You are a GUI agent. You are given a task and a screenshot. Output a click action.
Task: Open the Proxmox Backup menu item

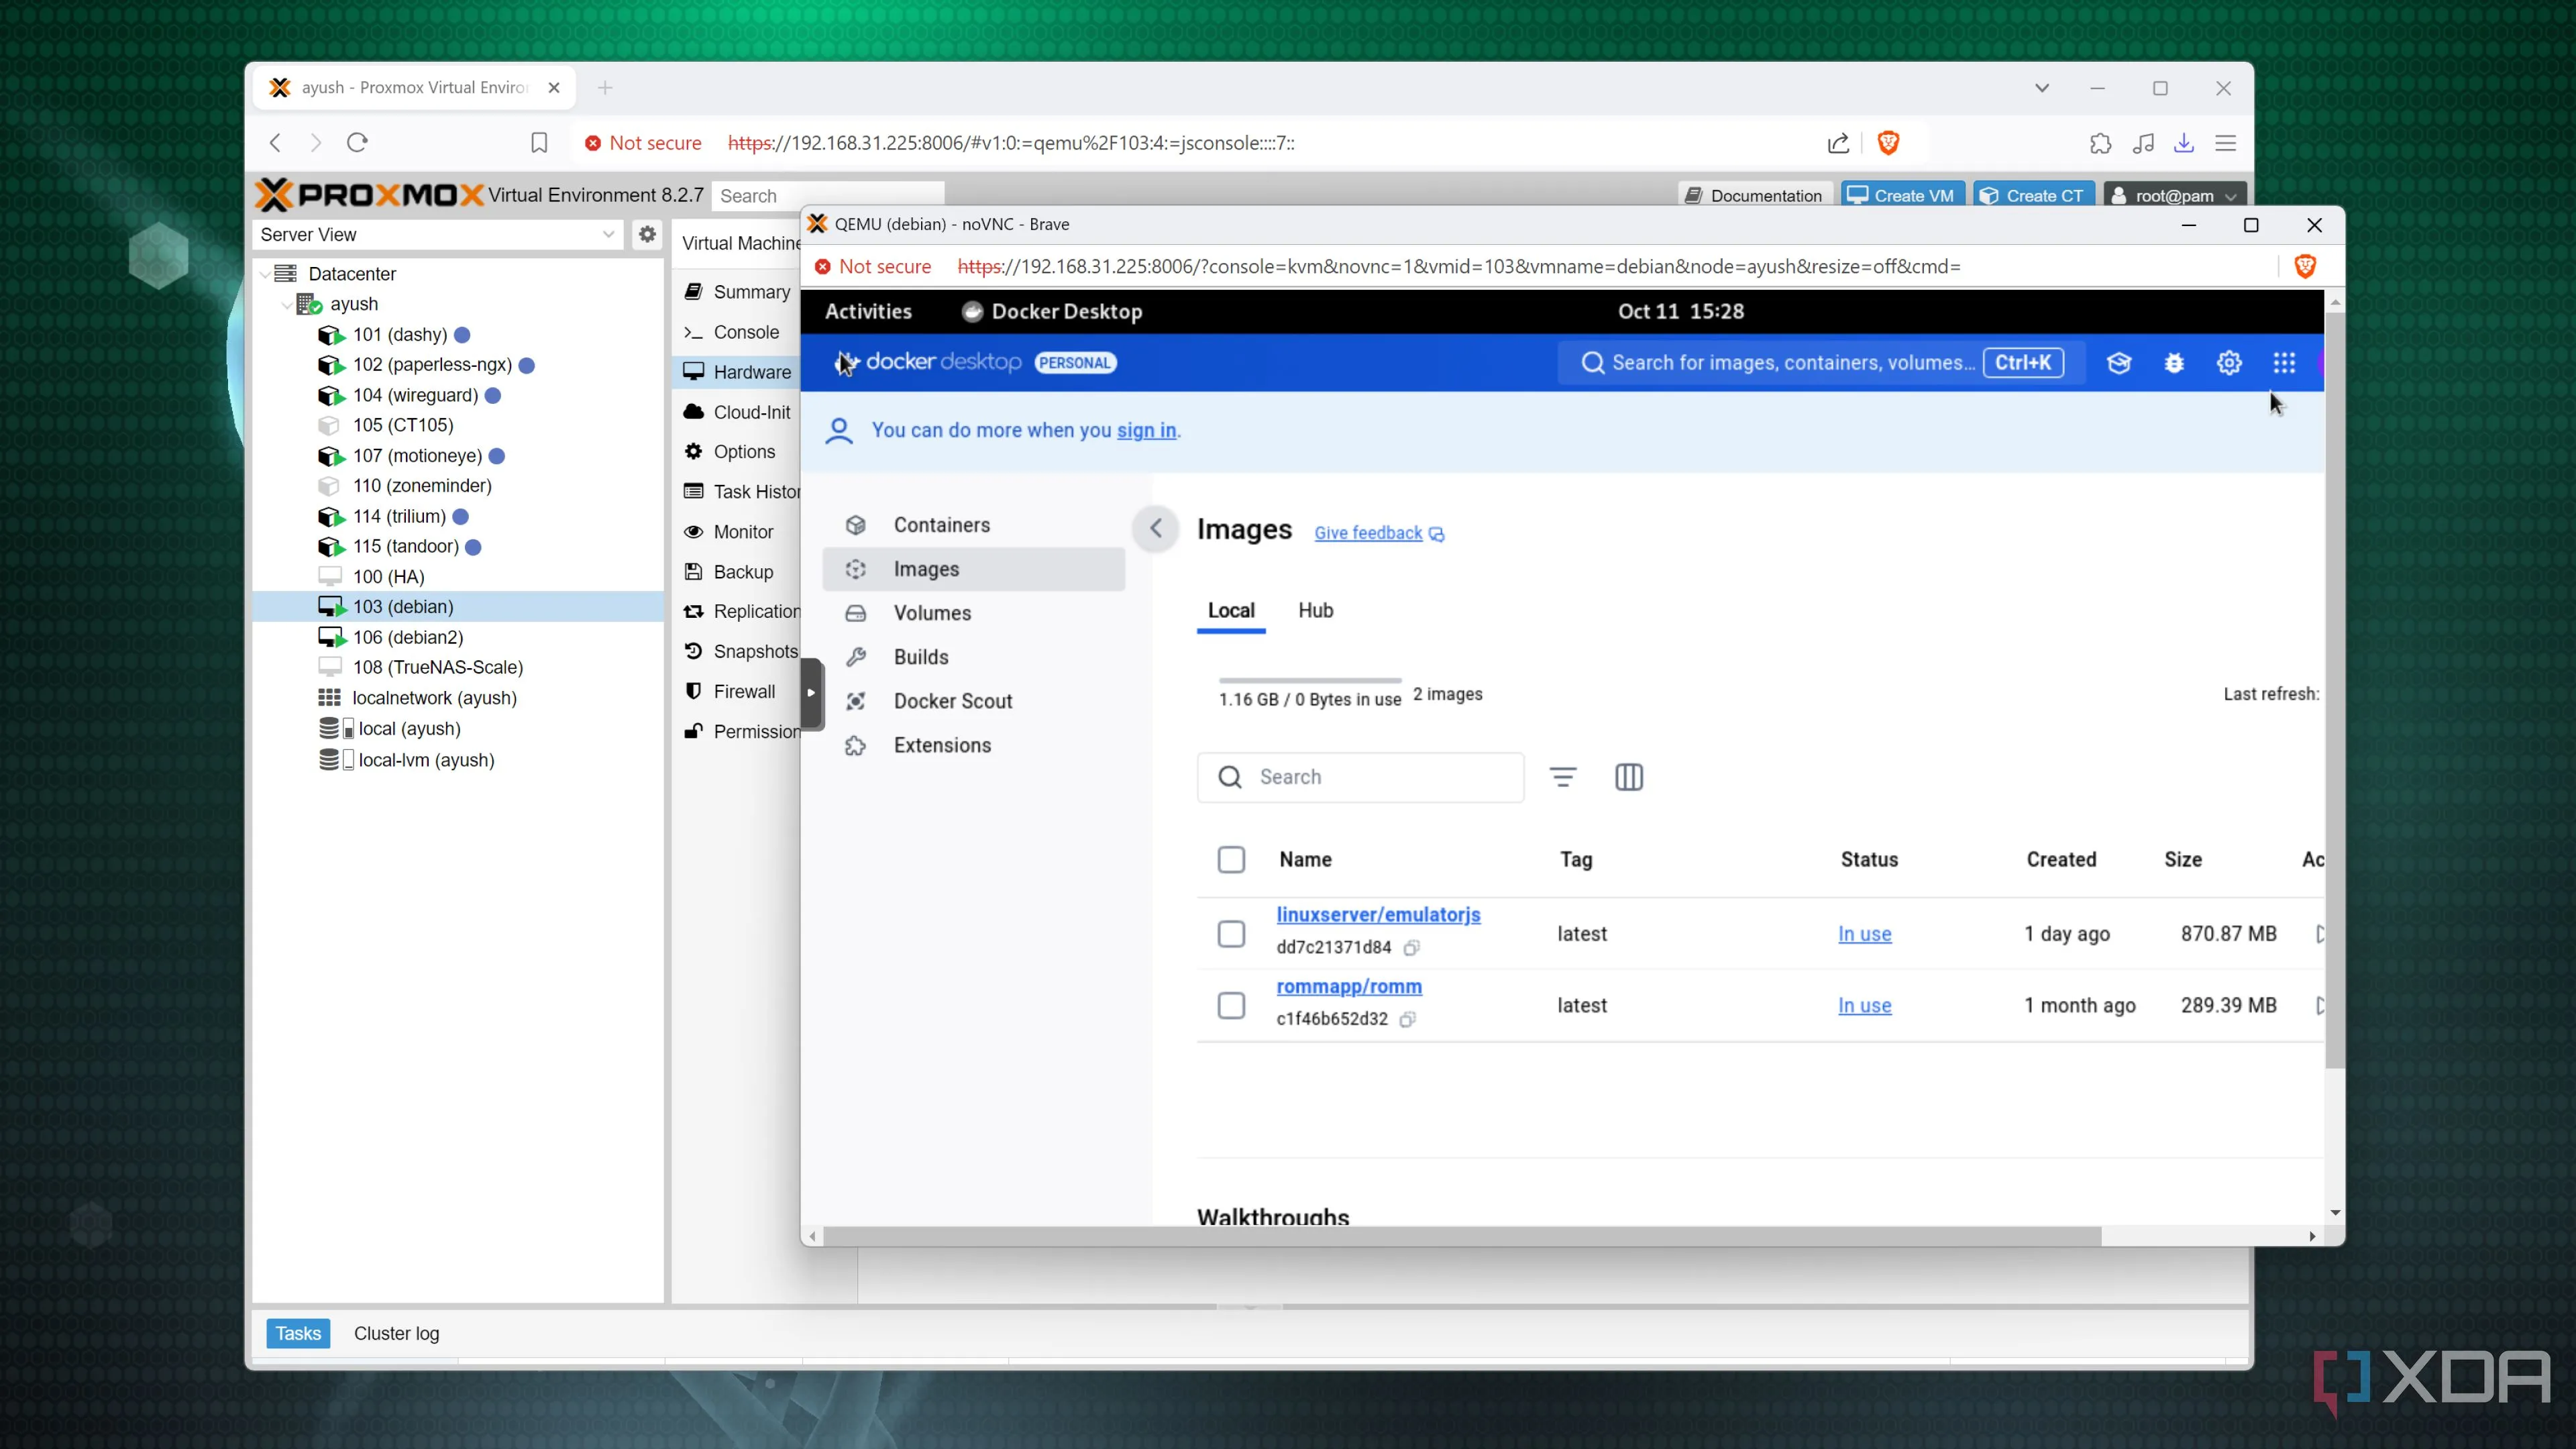(738, 572)
